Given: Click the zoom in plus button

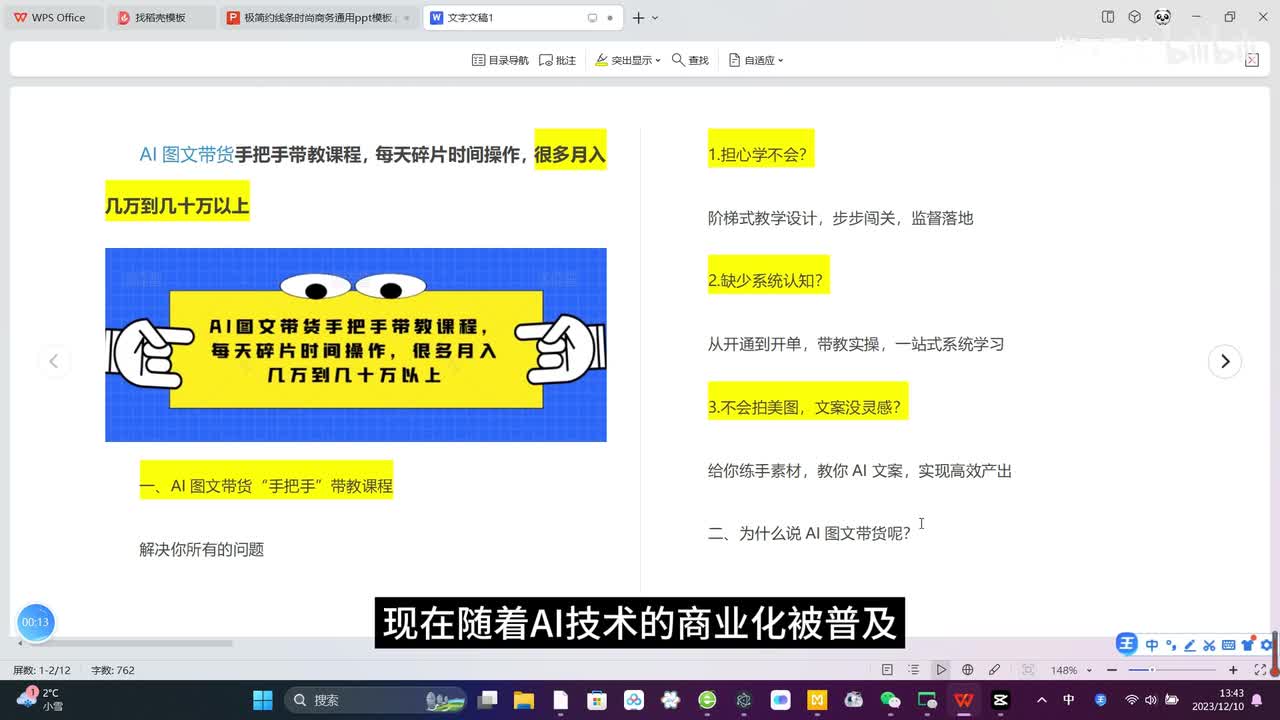Looking at the screenshot, I should (1233, 670).
